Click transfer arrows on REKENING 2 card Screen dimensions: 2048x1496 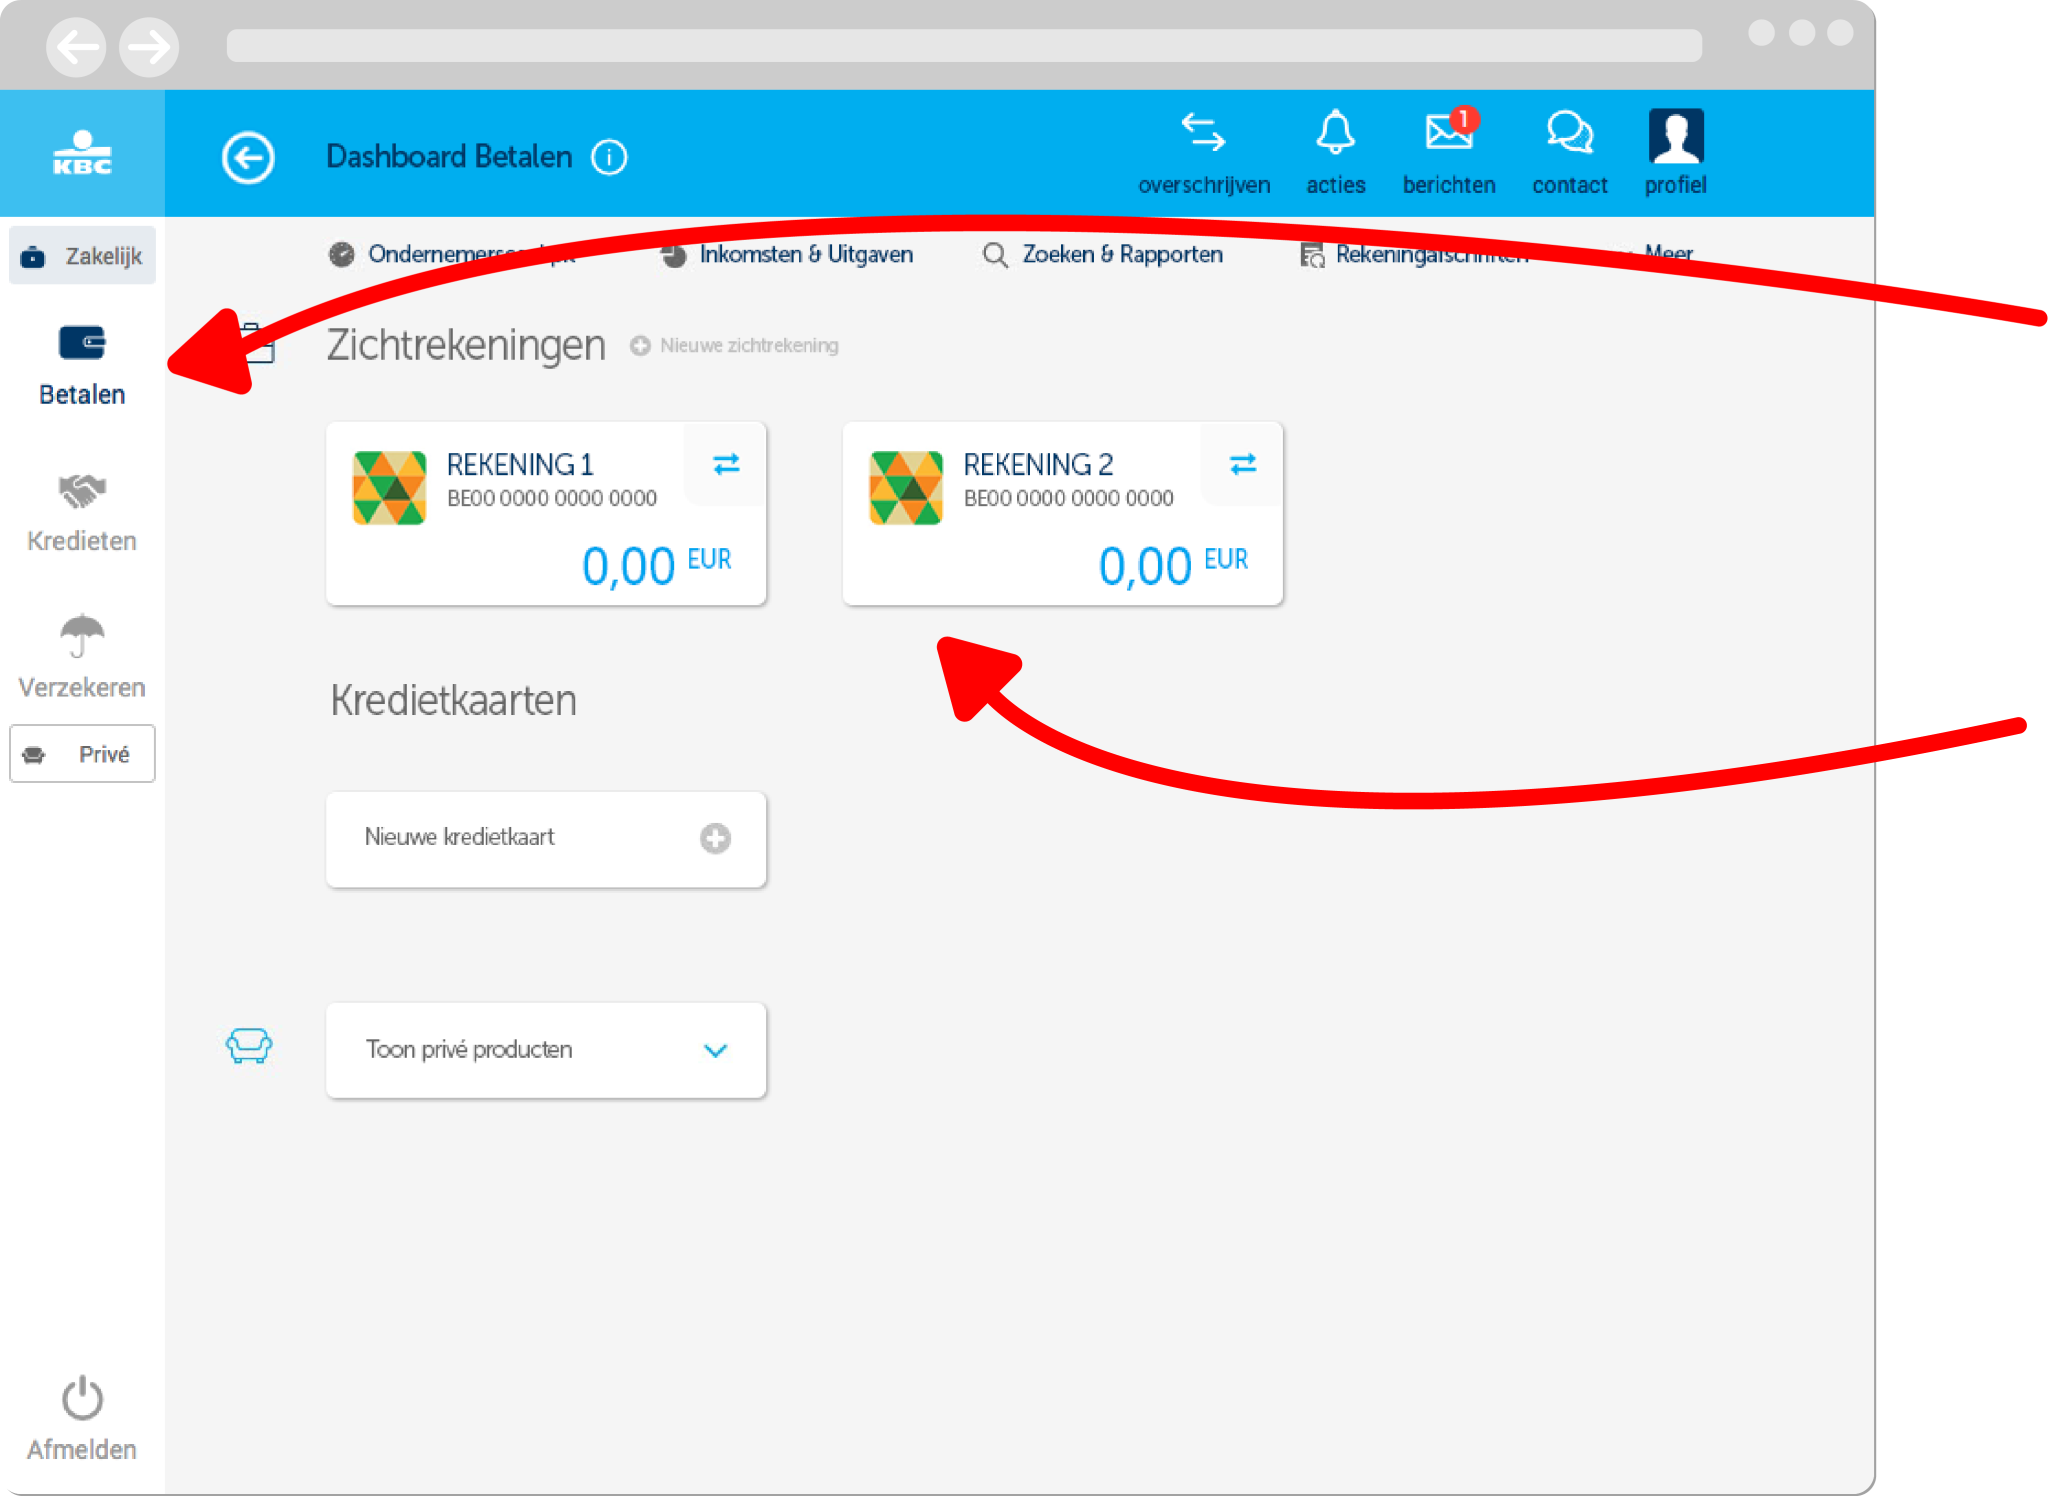coord(1243,464)
